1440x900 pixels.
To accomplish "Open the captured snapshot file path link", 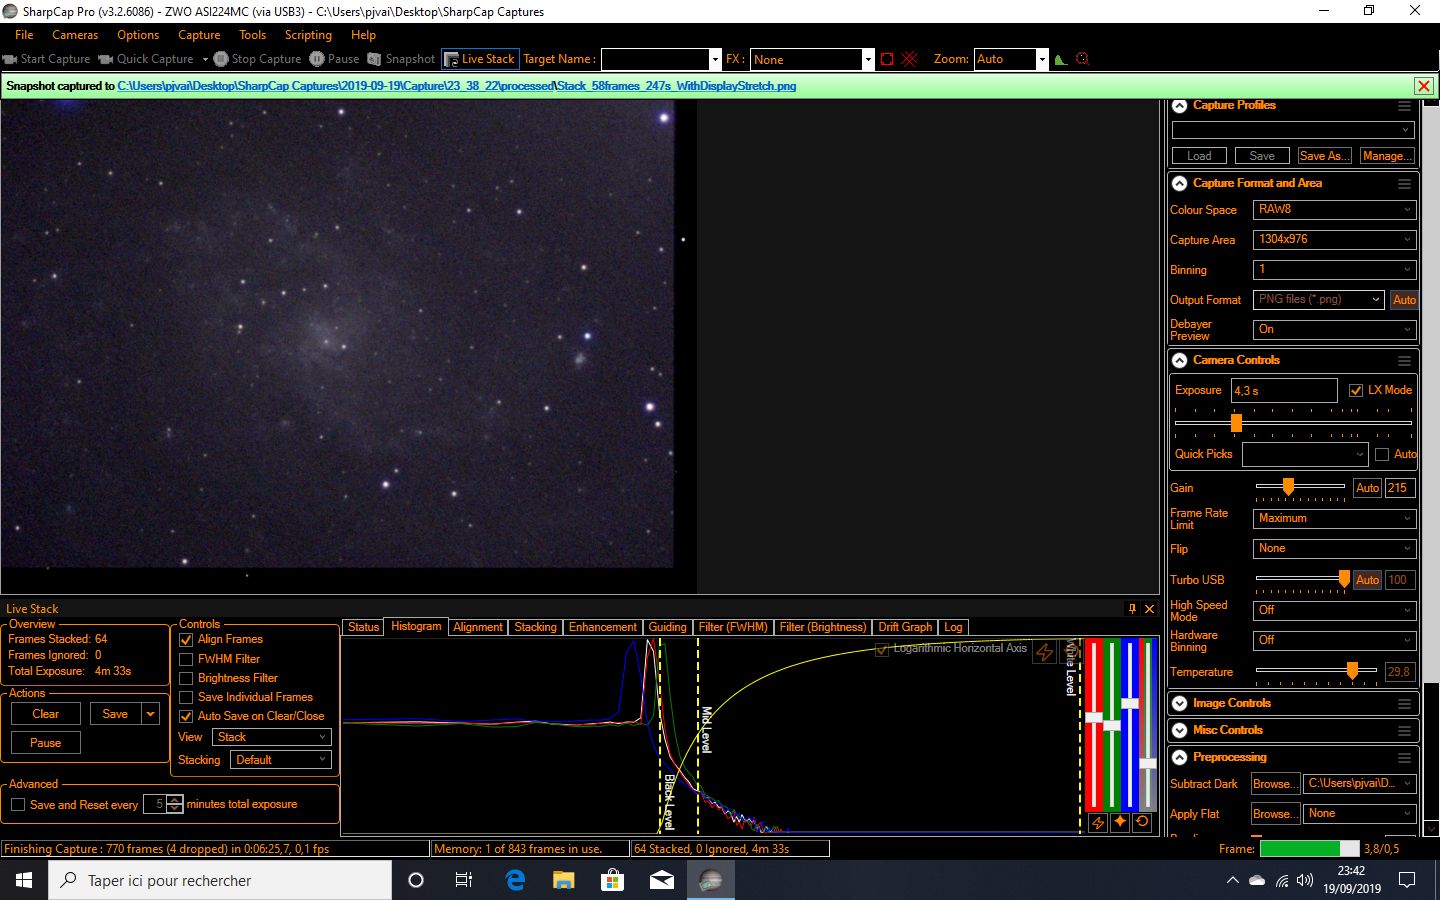I will 457,86.
